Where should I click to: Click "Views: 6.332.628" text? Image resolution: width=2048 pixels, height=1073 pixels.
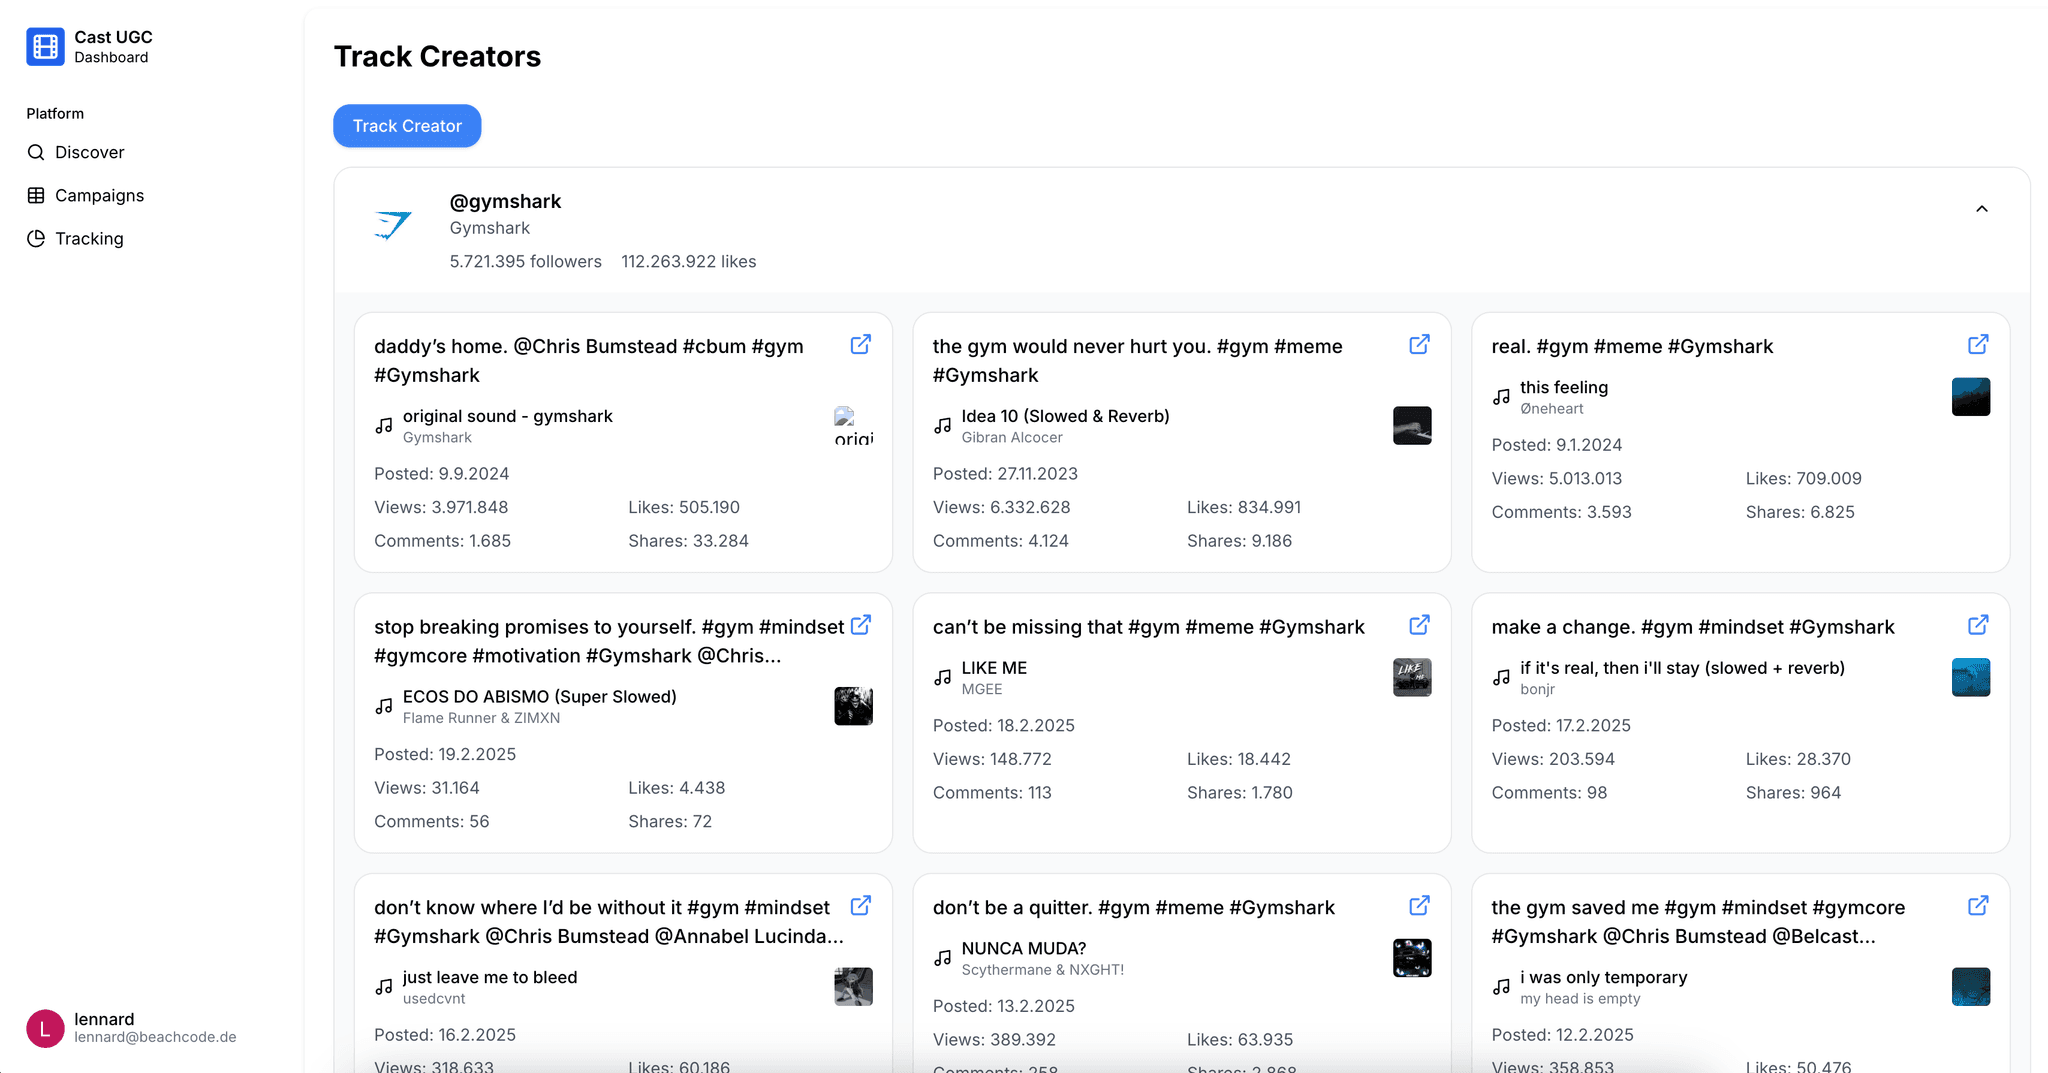tap(1001, 507)
